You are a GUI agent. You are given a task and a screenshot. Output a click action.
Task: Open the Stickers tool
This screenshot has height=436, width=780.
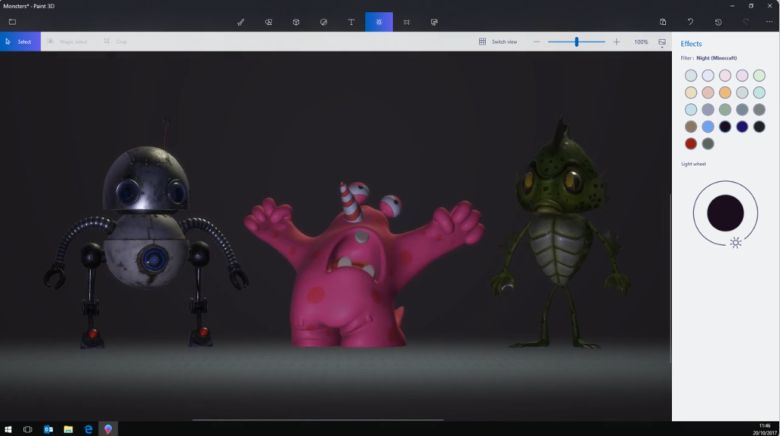(x=324, y=21)
